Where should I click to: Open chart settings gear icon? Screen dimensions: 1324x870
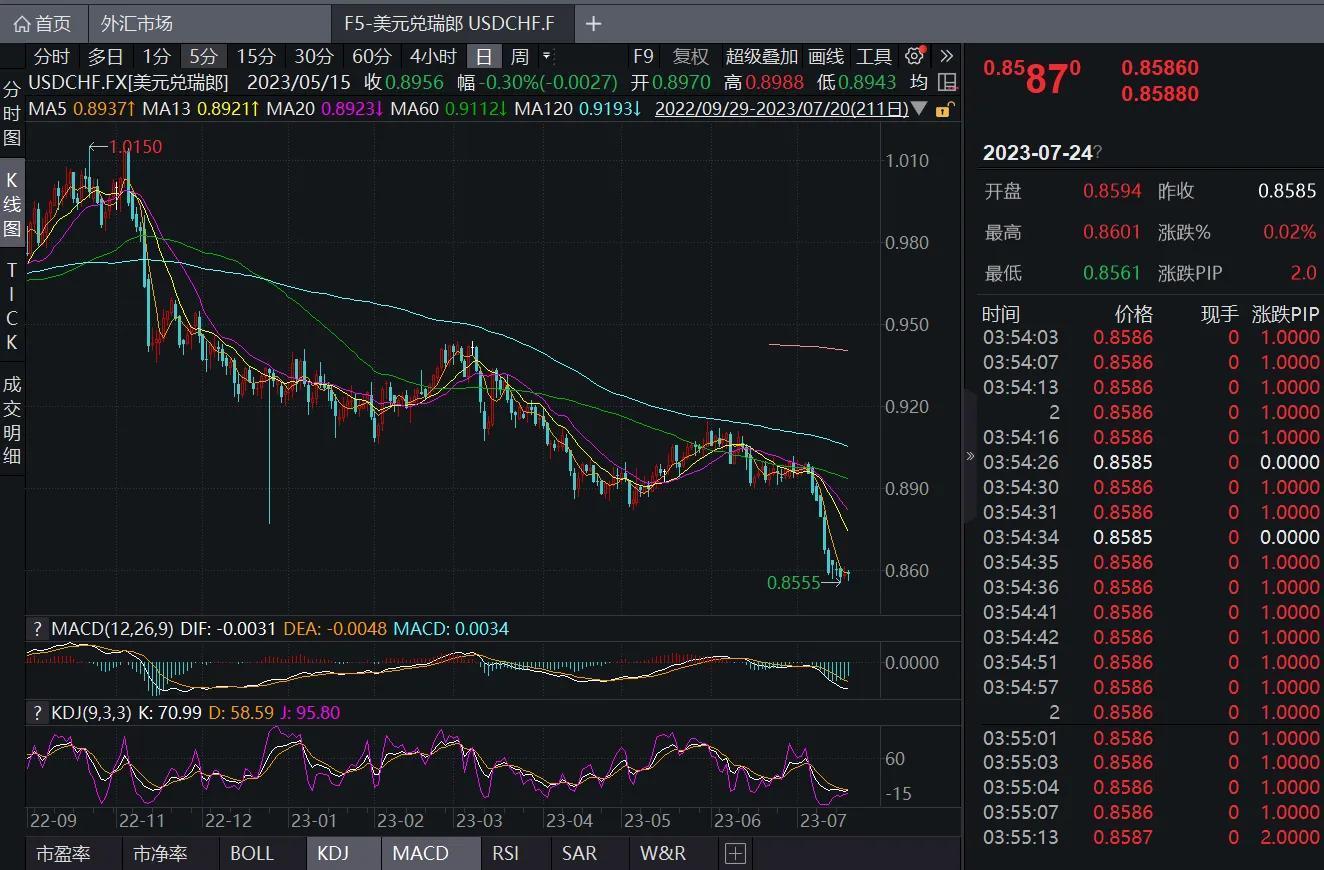tap(914, 56)
